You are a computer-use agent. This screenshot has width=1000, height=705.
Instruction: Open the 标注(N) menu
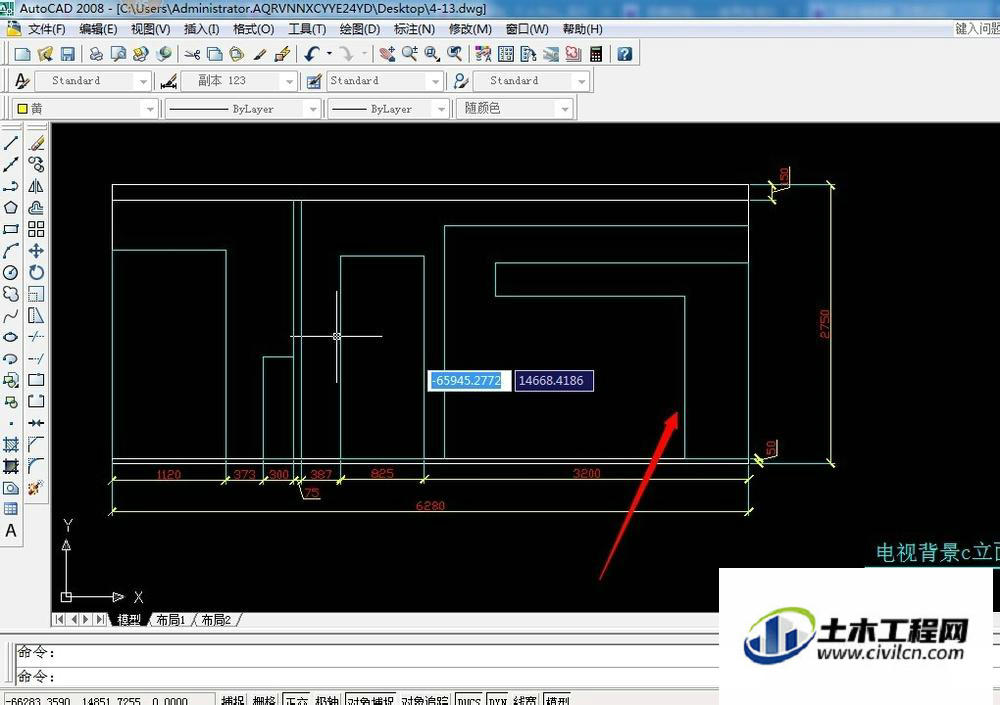pos(415,29)
